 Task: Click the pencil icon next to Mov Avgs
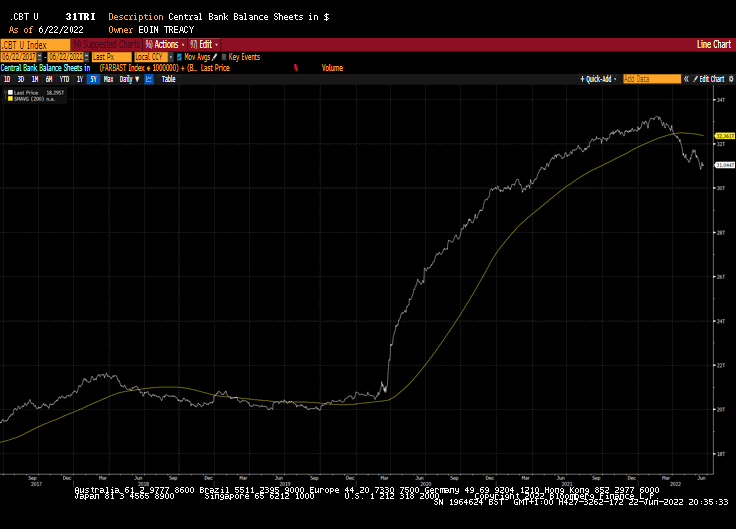click(x=215, y=57)
